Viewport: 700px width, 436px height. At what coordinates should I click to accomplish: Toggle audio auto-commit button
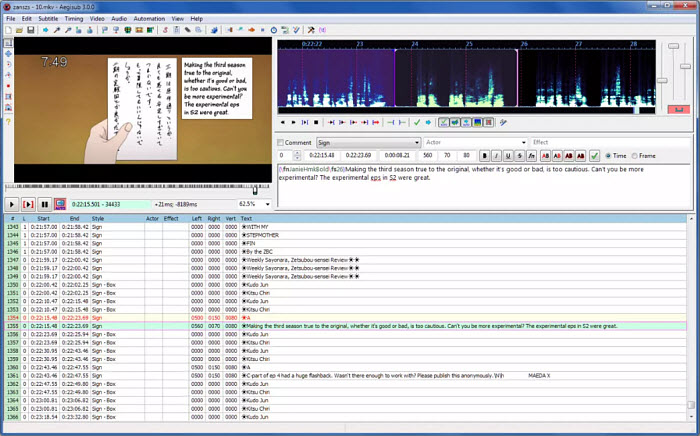click(x=444, y=122)
